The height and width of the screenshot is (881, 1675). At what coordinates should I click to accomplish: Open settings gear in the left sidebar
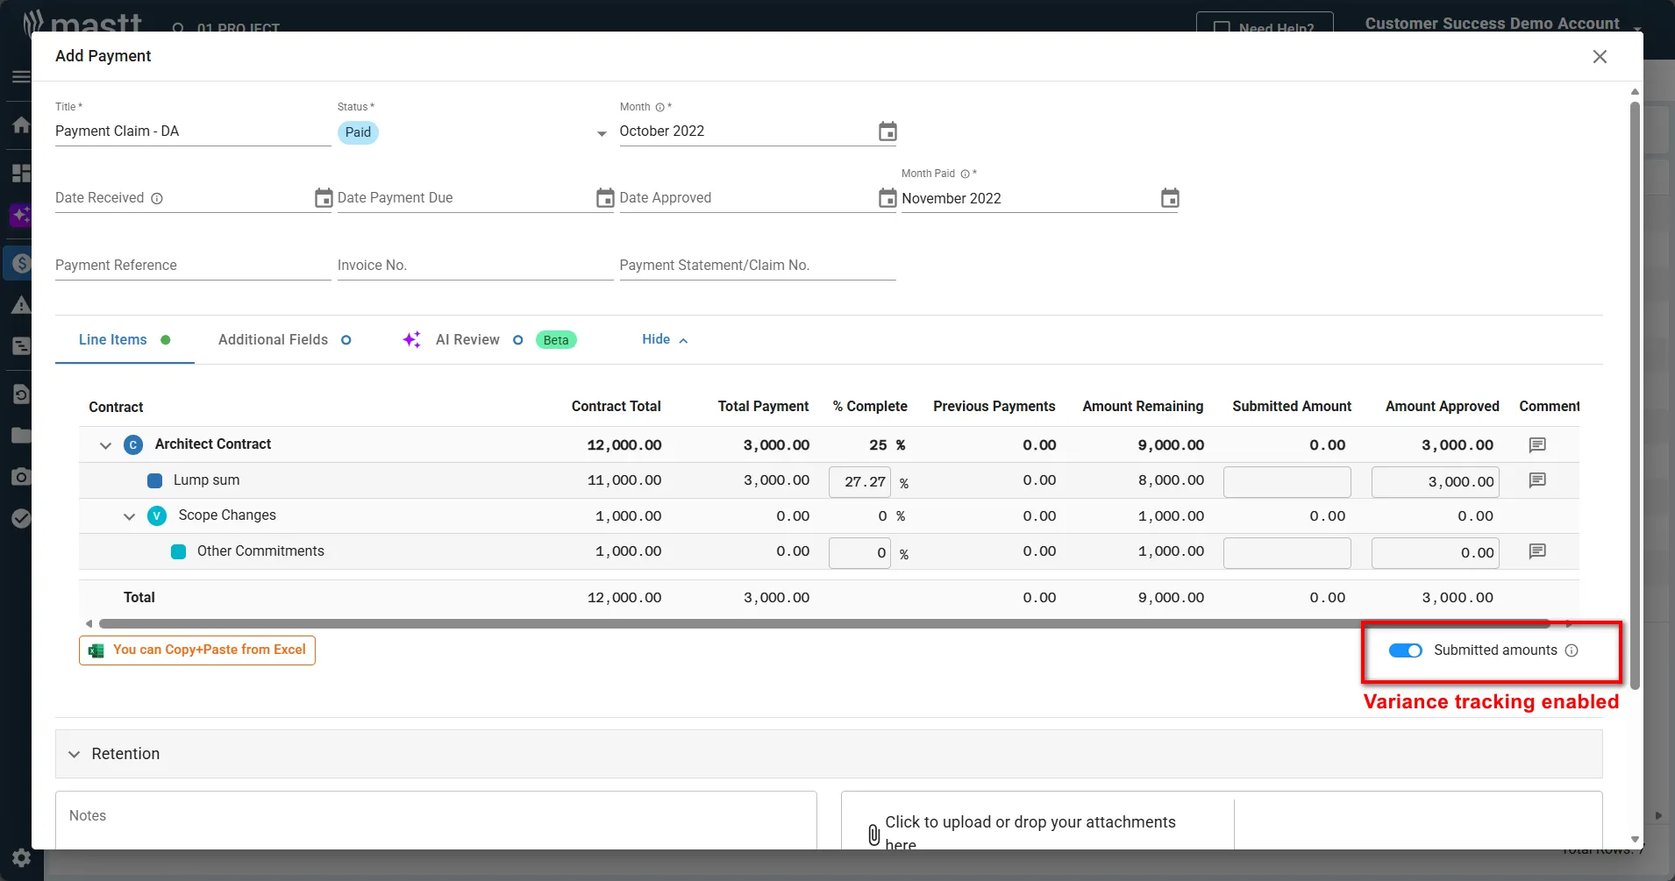coord(21,858)
